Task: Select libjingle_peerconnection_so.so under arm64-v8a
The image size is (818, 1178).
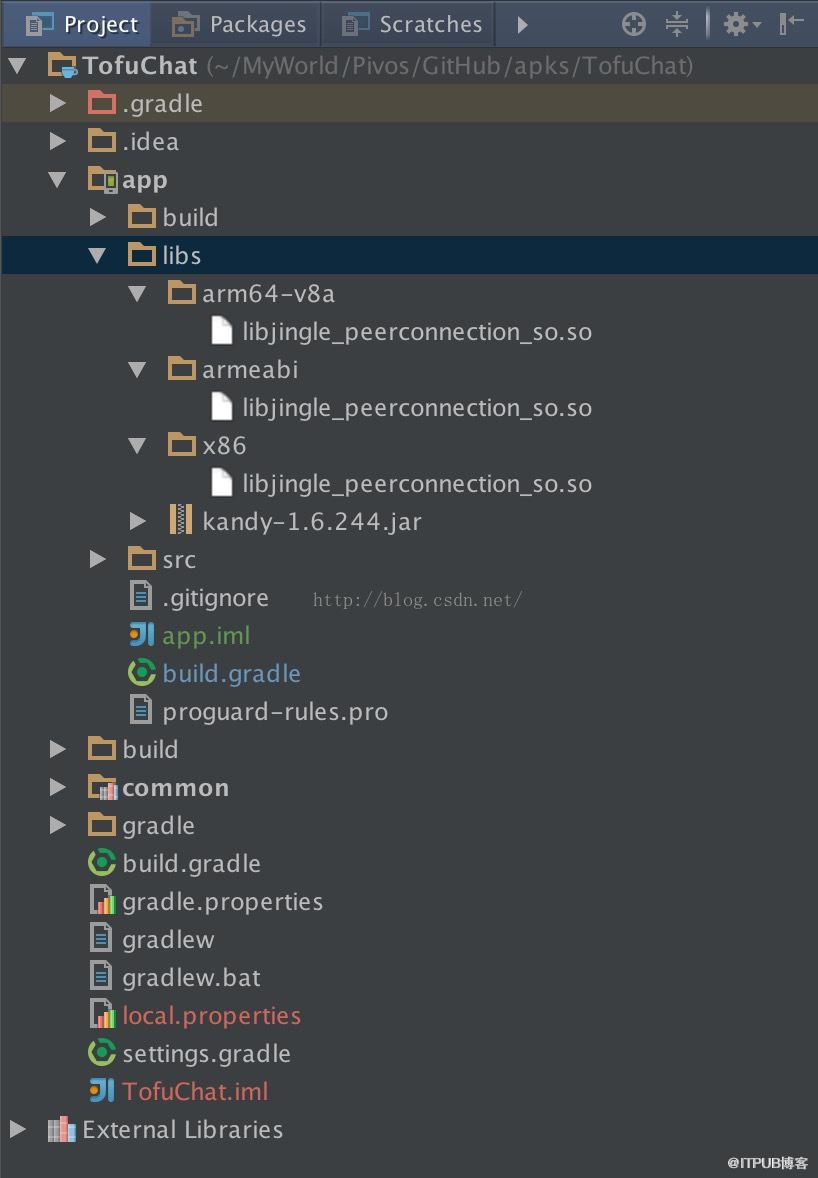Action: 417,331
